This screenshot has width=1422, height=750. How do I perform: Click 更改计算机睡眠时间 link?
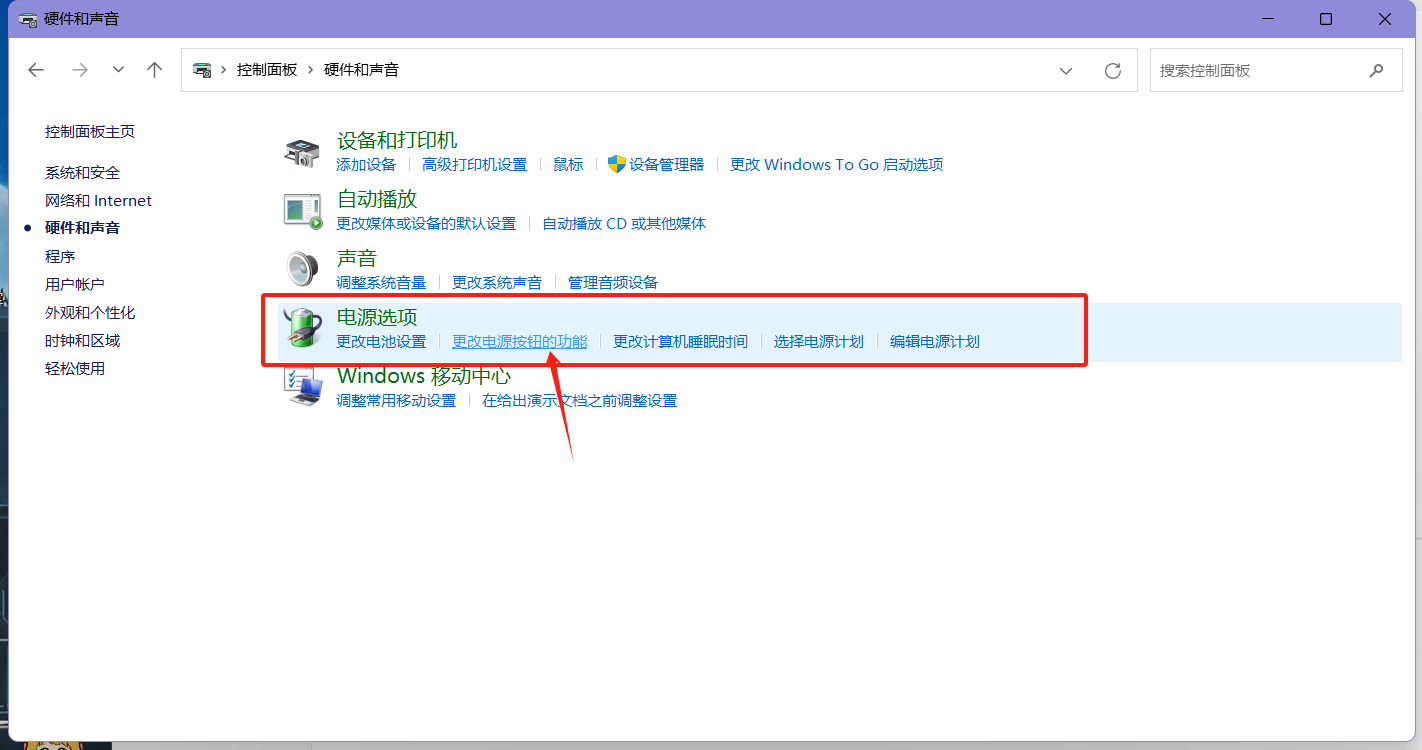[680, 342]
